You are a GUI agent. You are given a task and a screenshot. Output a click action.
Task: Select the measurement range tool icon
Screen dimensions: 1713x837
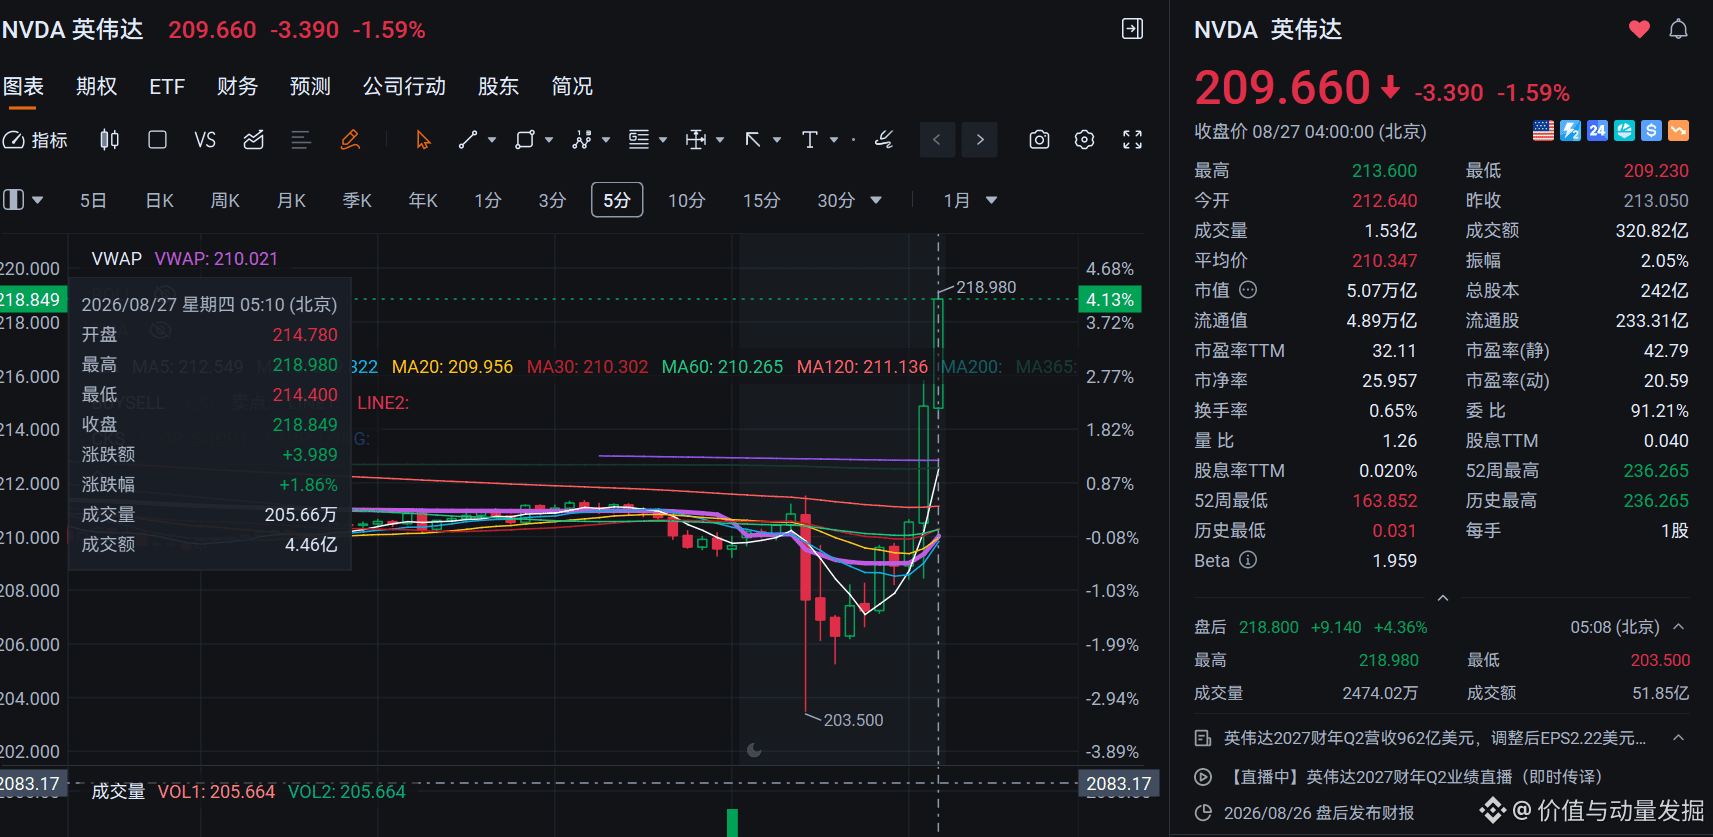point(696,140)
